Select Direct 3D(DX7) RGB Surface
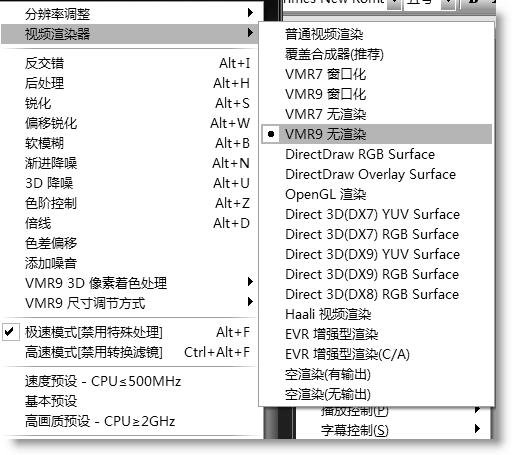This screenshot has width=512, height=455. point(377,234)
